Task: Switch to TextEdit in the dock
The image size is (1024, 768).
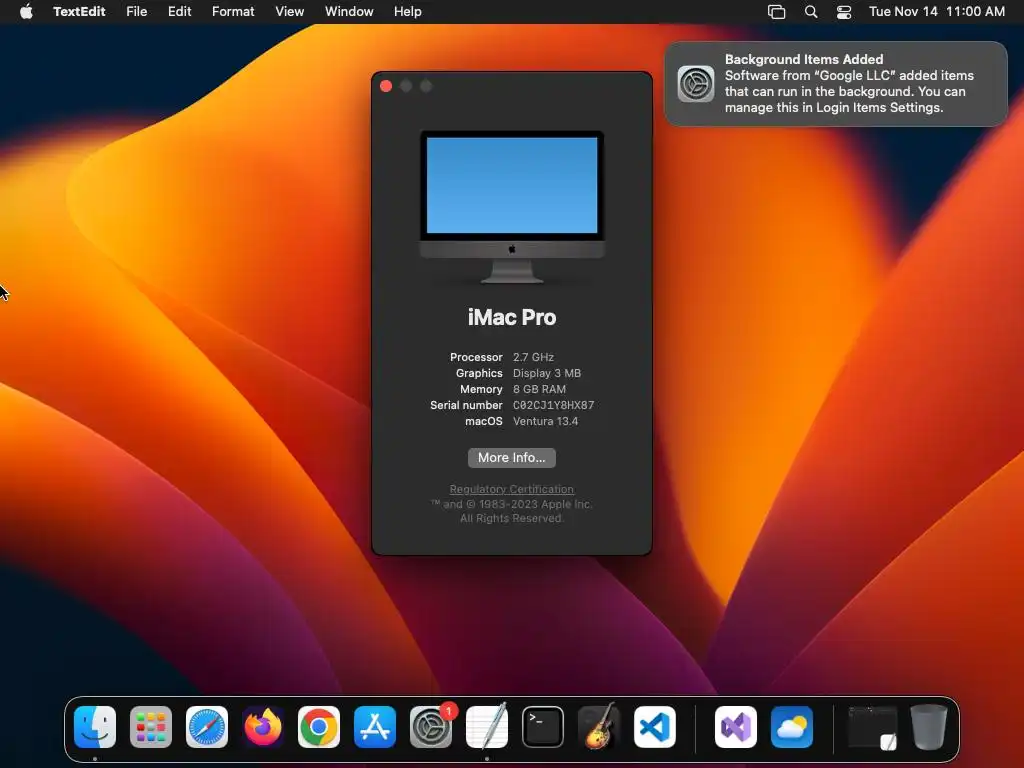Action: [487, 726]
